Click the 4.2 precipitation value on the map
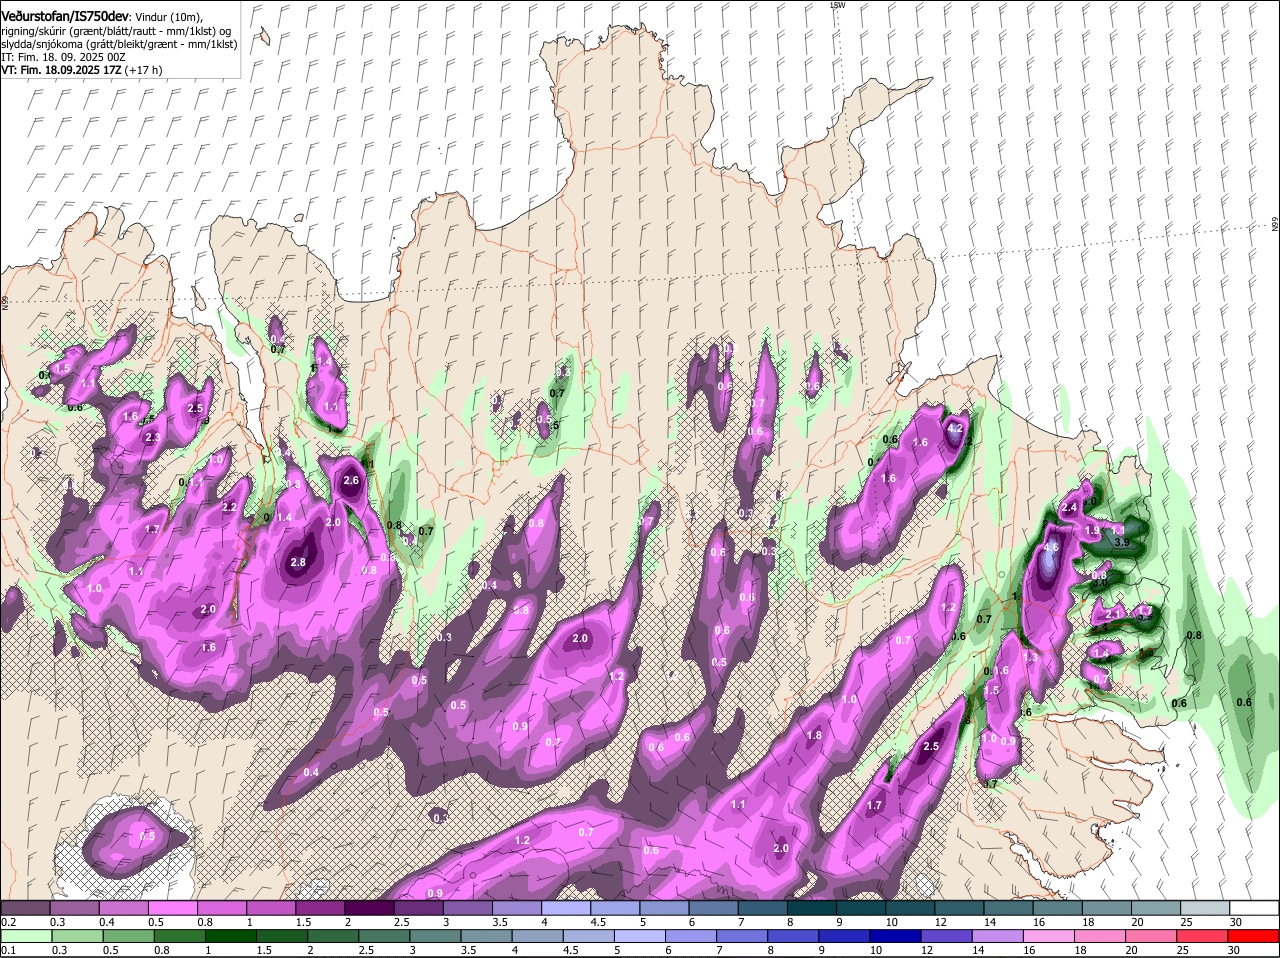Viewport: 1280px width, 958px height. 955,429
